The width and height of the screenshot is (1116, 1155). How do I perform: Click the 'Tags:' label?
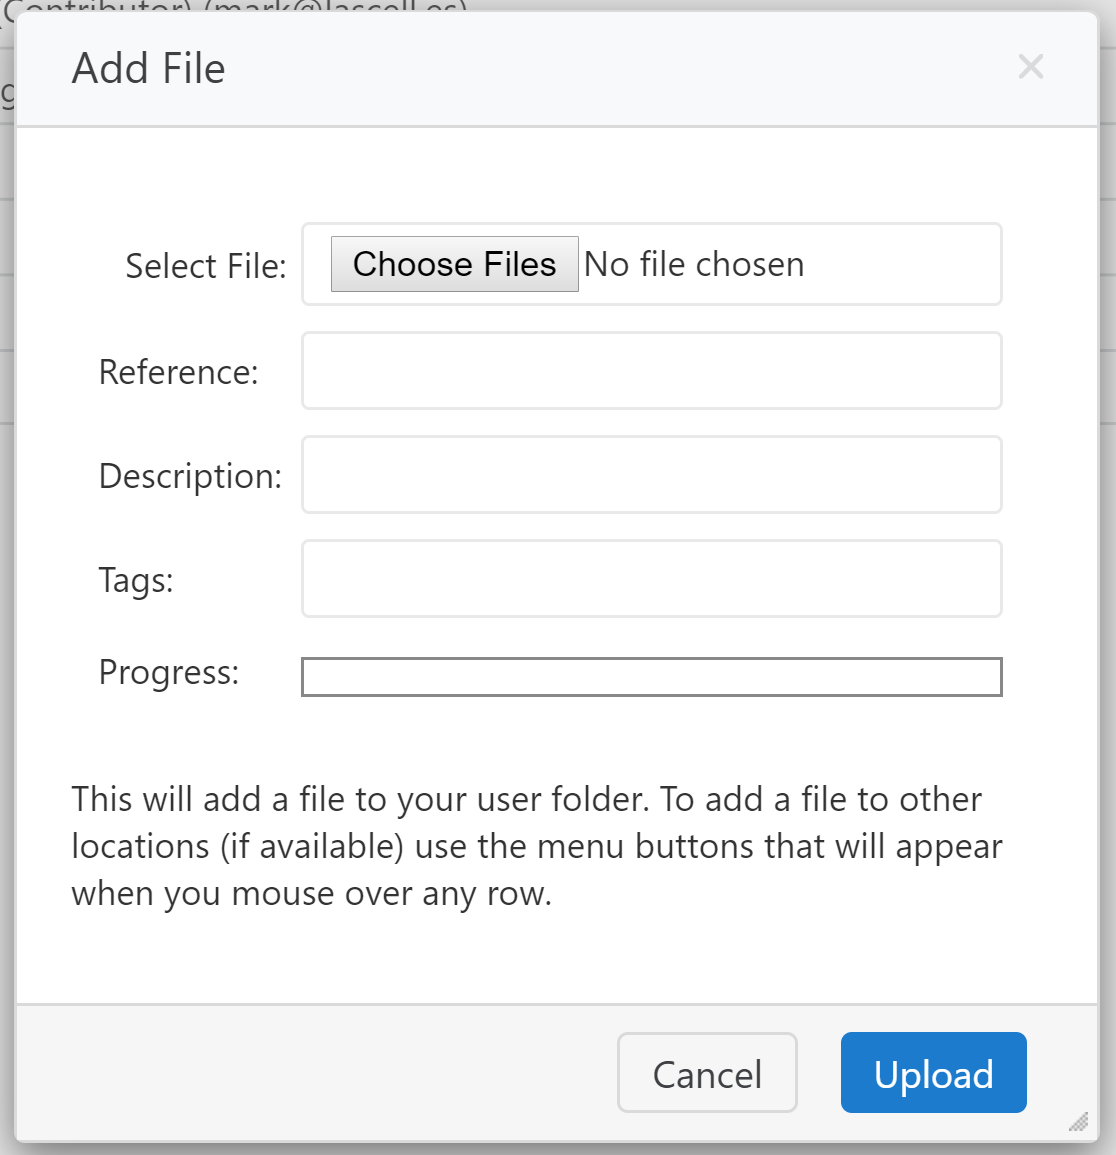[x=136, y=580]
